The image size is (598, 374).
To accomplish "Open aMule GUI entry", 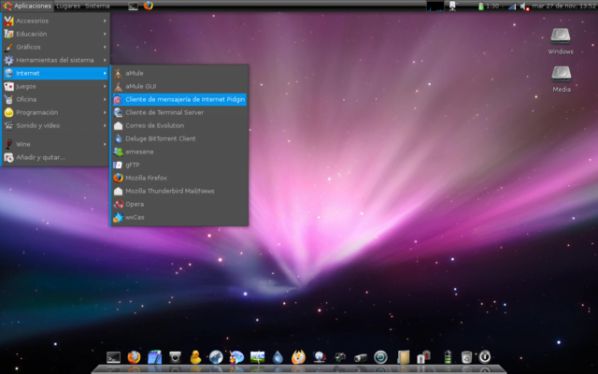I will click(180, 87).
